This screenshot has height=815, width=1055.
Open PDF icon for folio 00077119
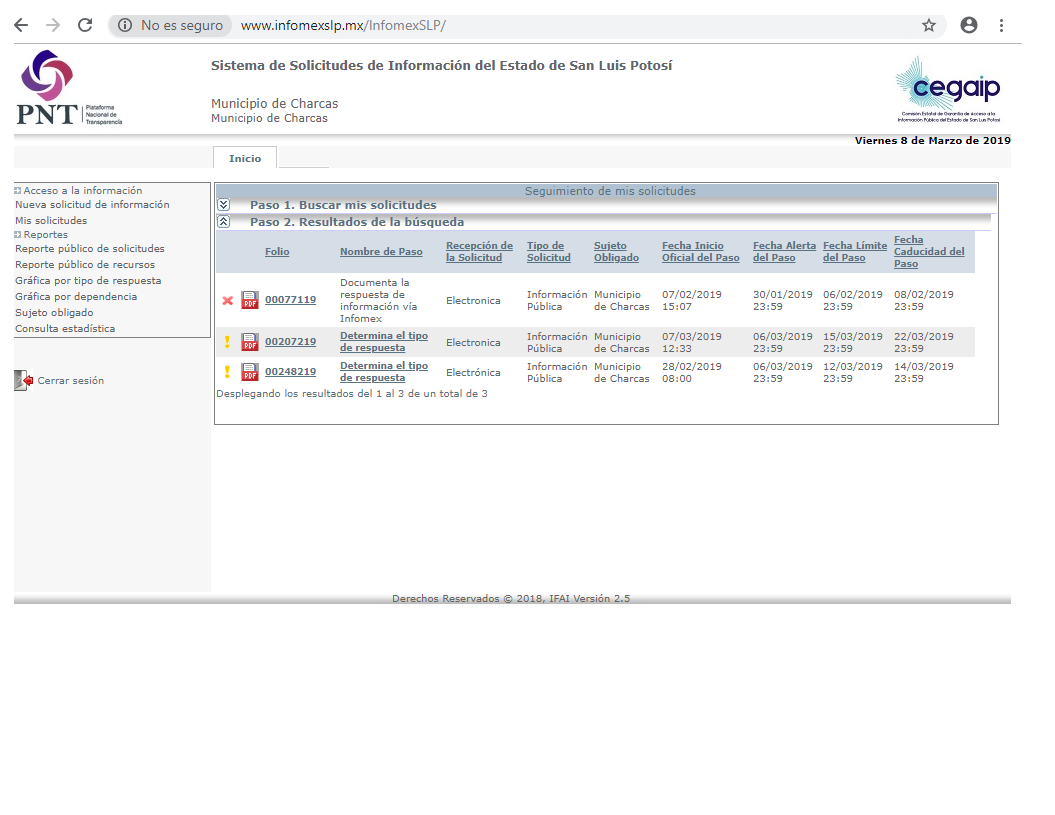[250, 300]
